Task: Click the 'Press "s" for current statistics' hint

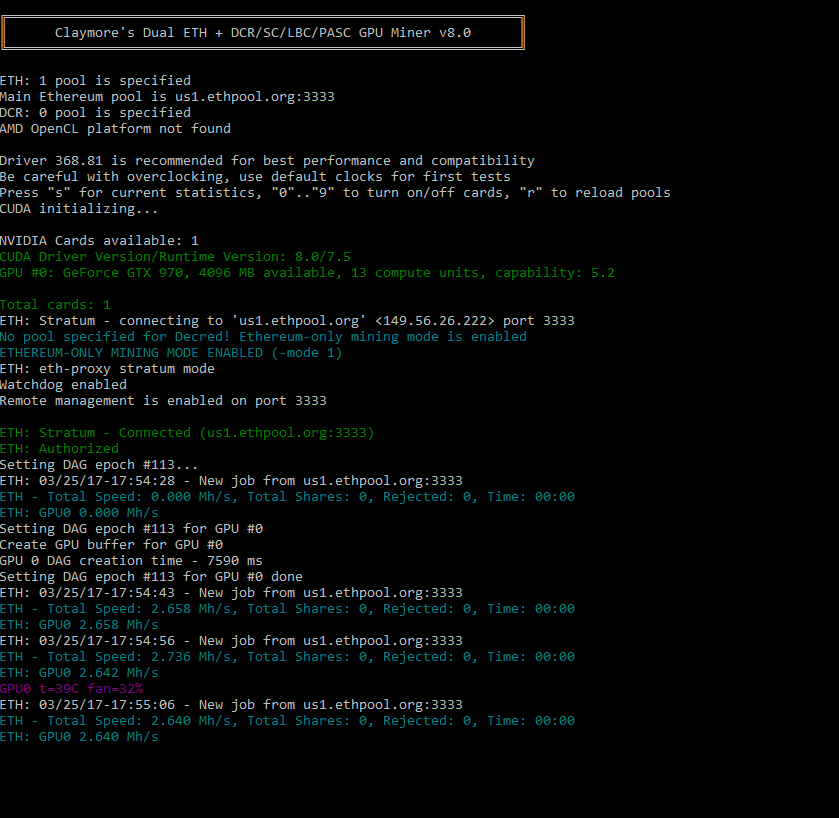Action: (x=335, y=193)
